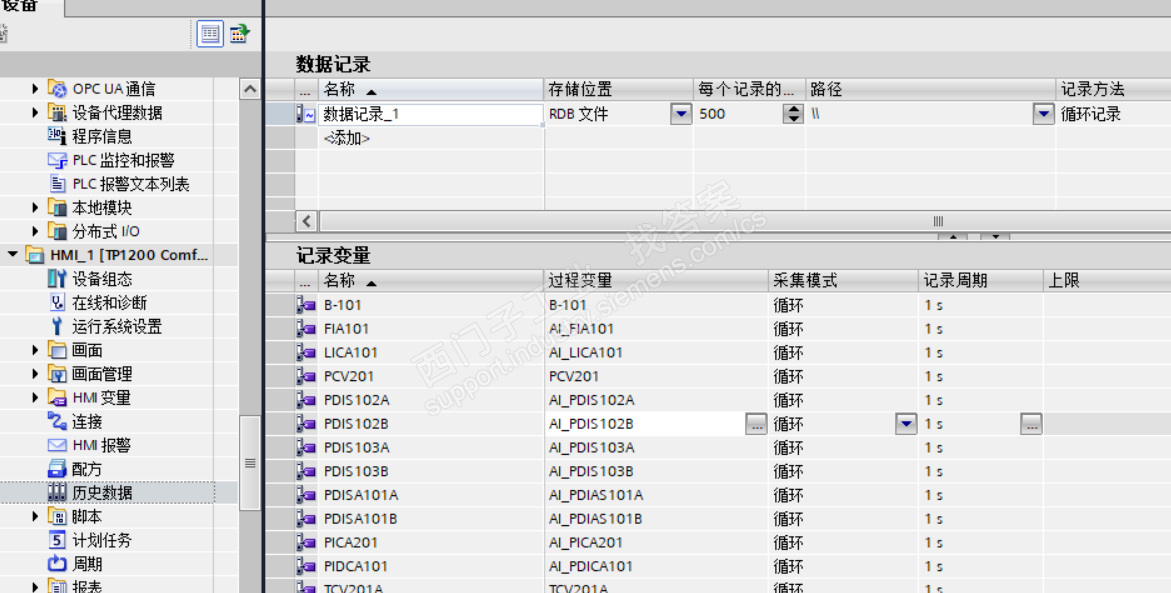This screenshot has height=593, width=1171.
Task: Click the 在线和诊断 icon
Action: pyautogui.click(x=58, y=302)
